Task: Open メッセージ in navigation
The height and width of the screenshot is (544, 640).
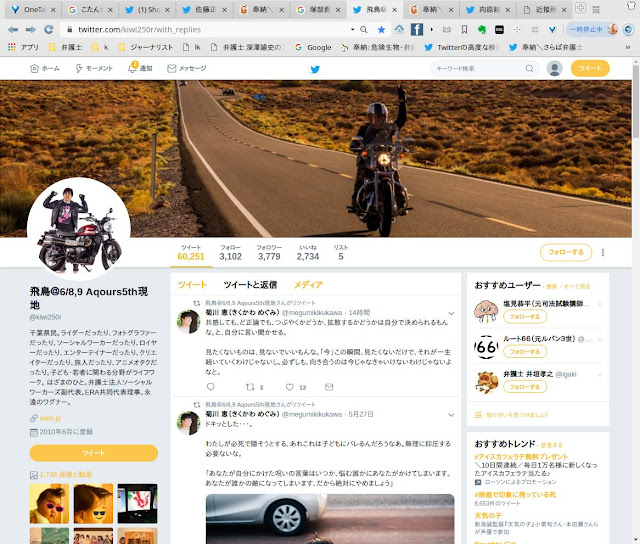Action: coord(187,69)
